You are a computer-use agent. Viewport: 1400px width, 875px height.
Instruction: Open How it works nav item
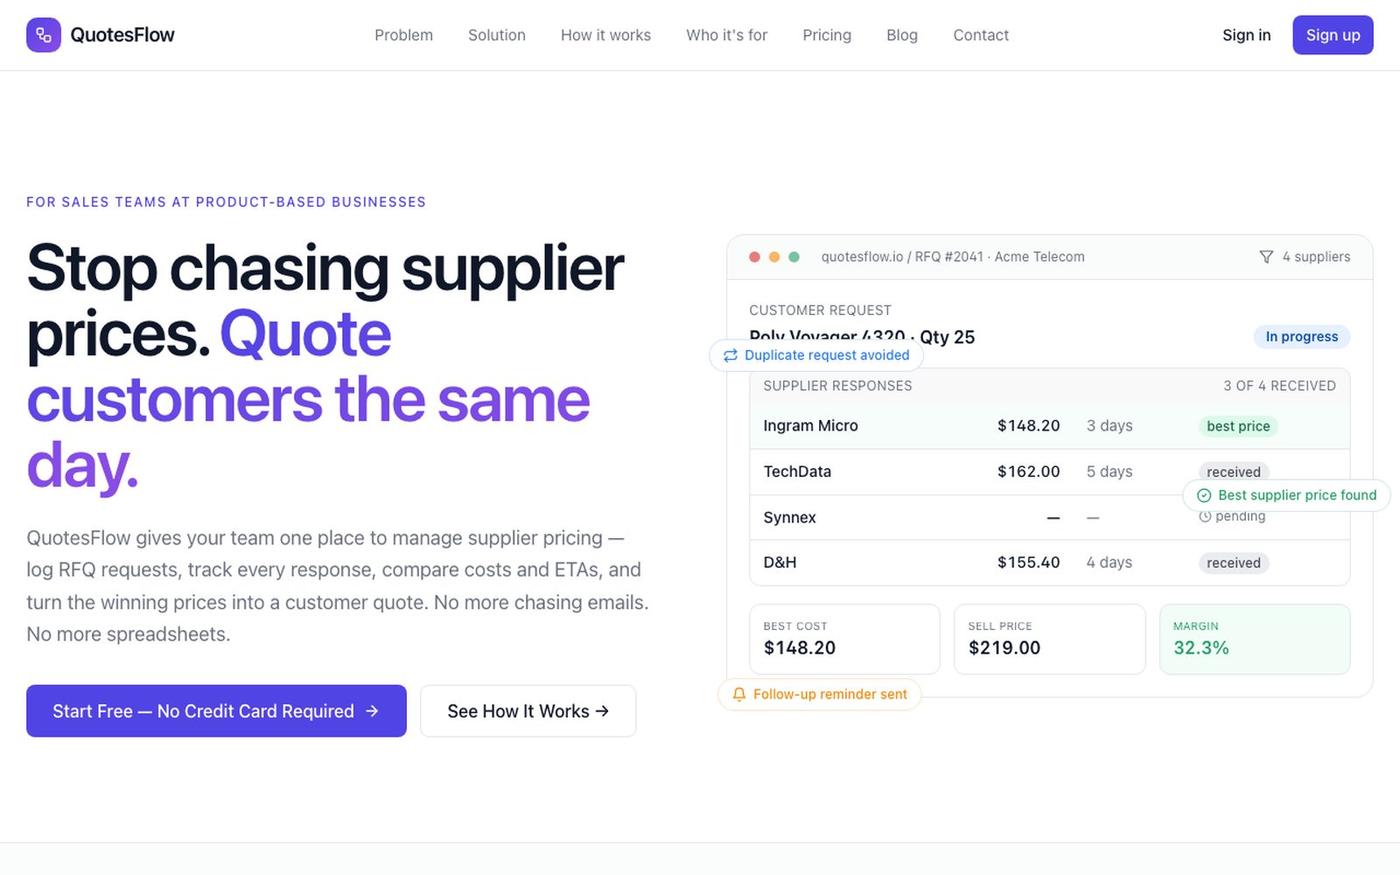point(606,35)
